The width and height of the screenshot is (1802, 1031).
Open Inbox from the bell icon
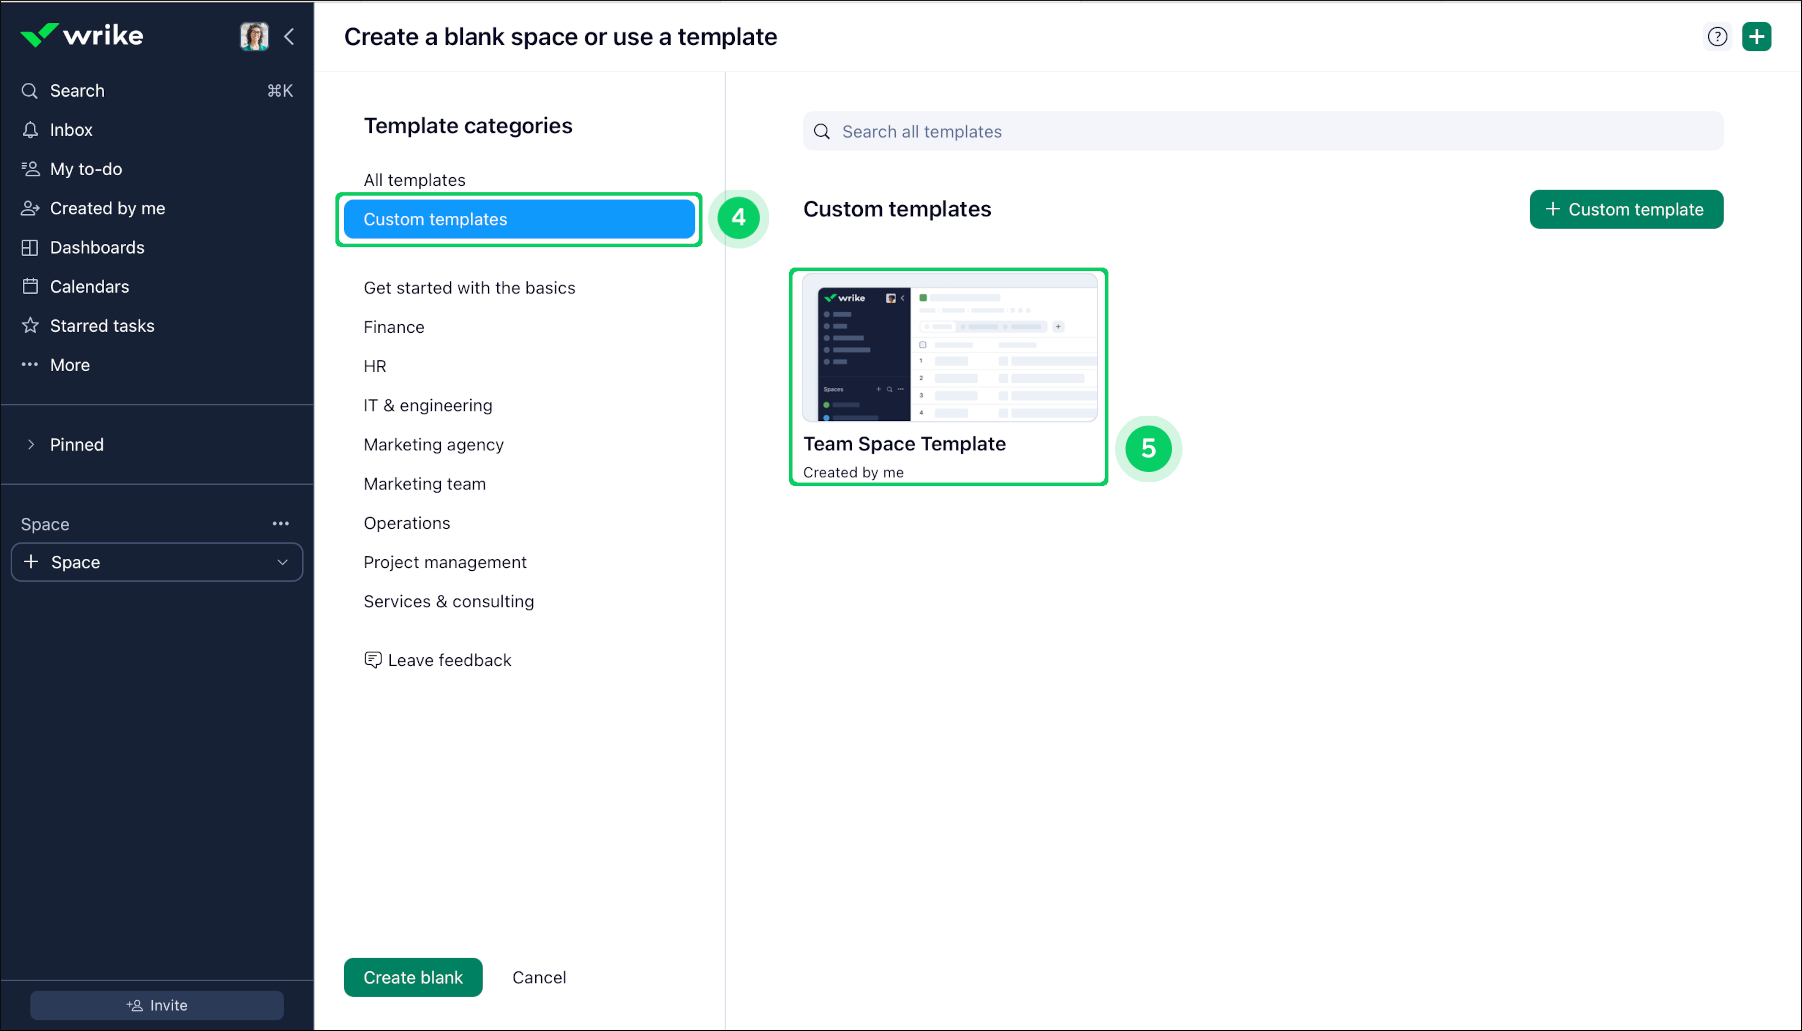click(31, 130)
